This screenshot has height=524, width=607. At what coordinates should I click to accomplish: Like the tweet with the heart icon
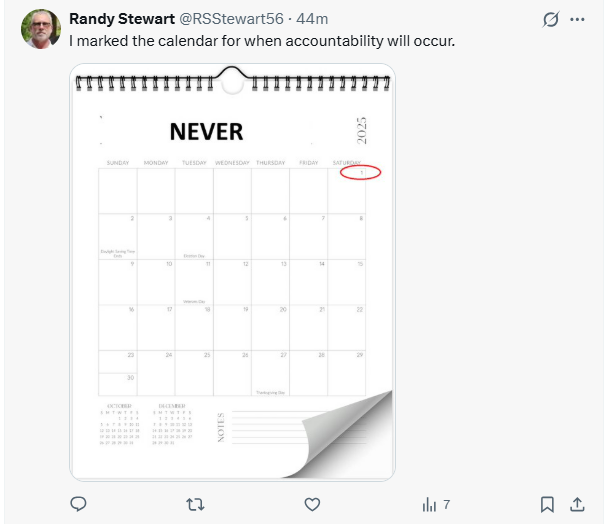[312, 504]
